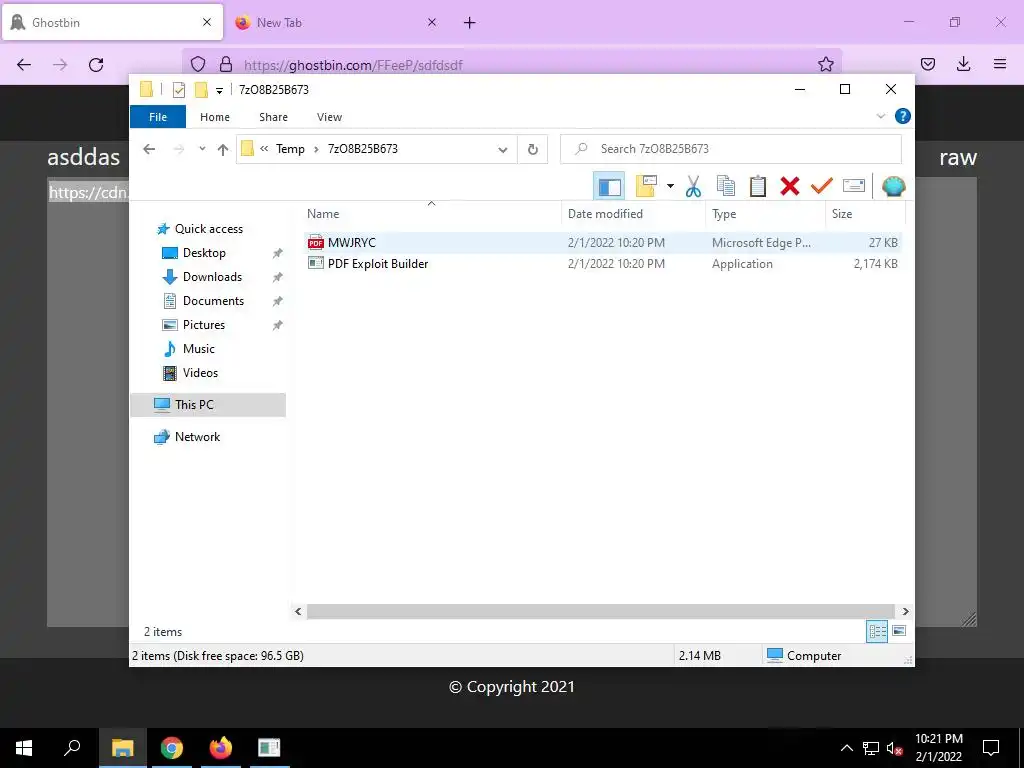The image size is (1024, 768).
Task: Click the preview pane toolbar icon
Action: tap(609, 186)
